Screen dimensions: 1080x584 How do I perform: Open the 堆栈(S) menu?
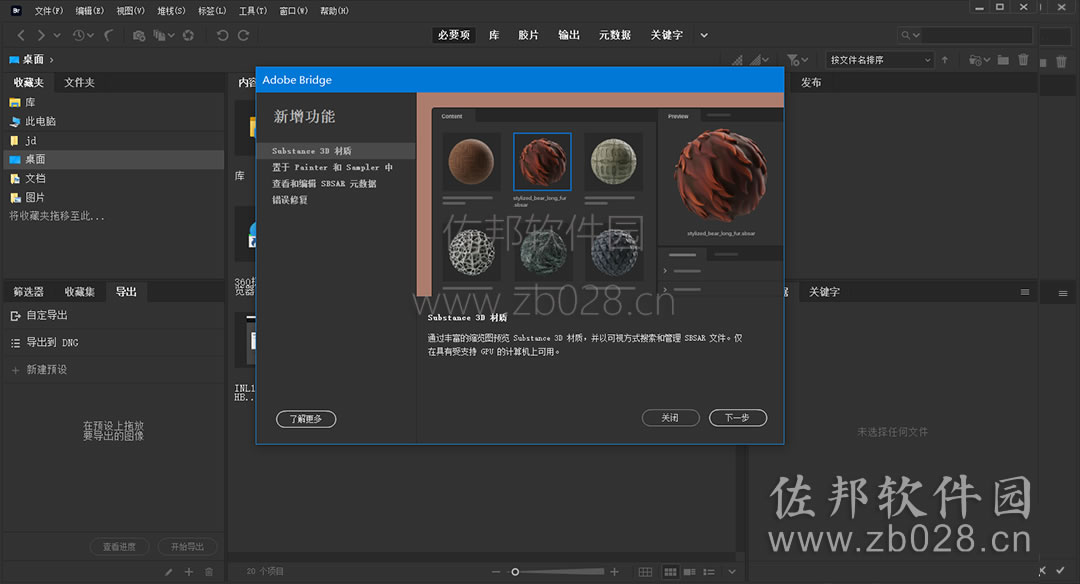click(x=171, y=10)
